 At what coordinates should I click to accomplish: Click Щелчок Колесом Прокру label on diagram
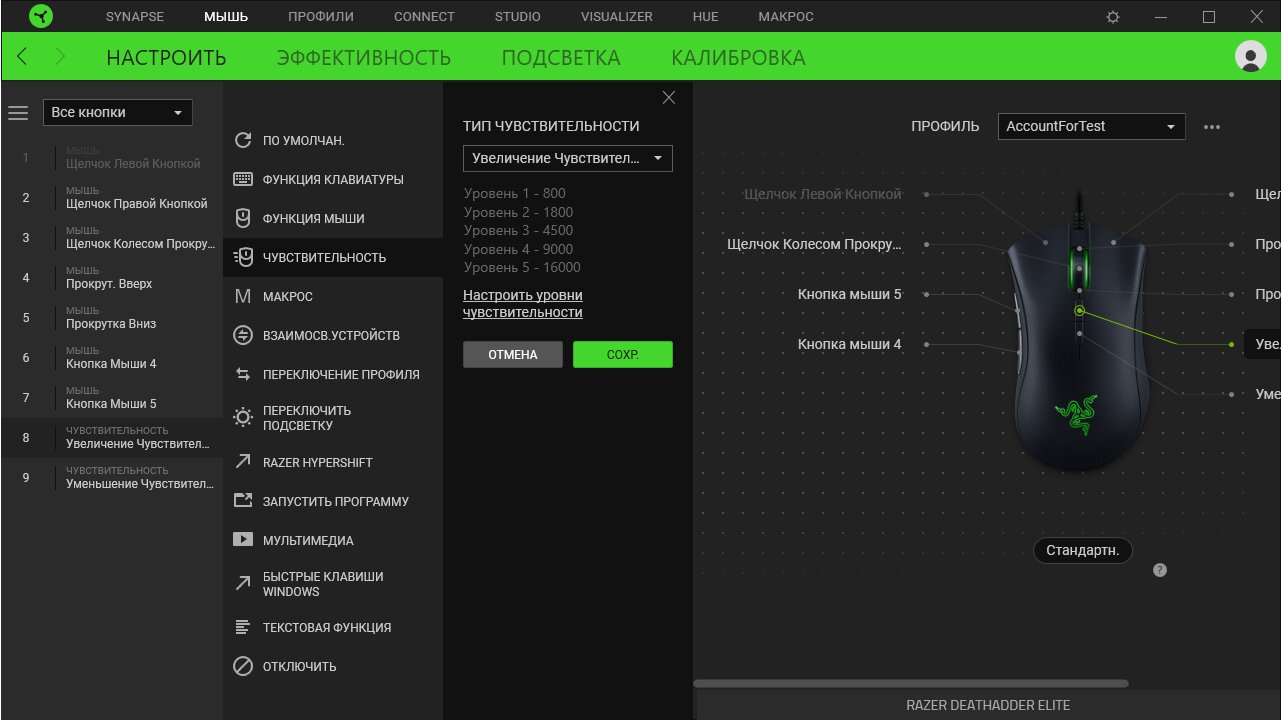(814, 245)
